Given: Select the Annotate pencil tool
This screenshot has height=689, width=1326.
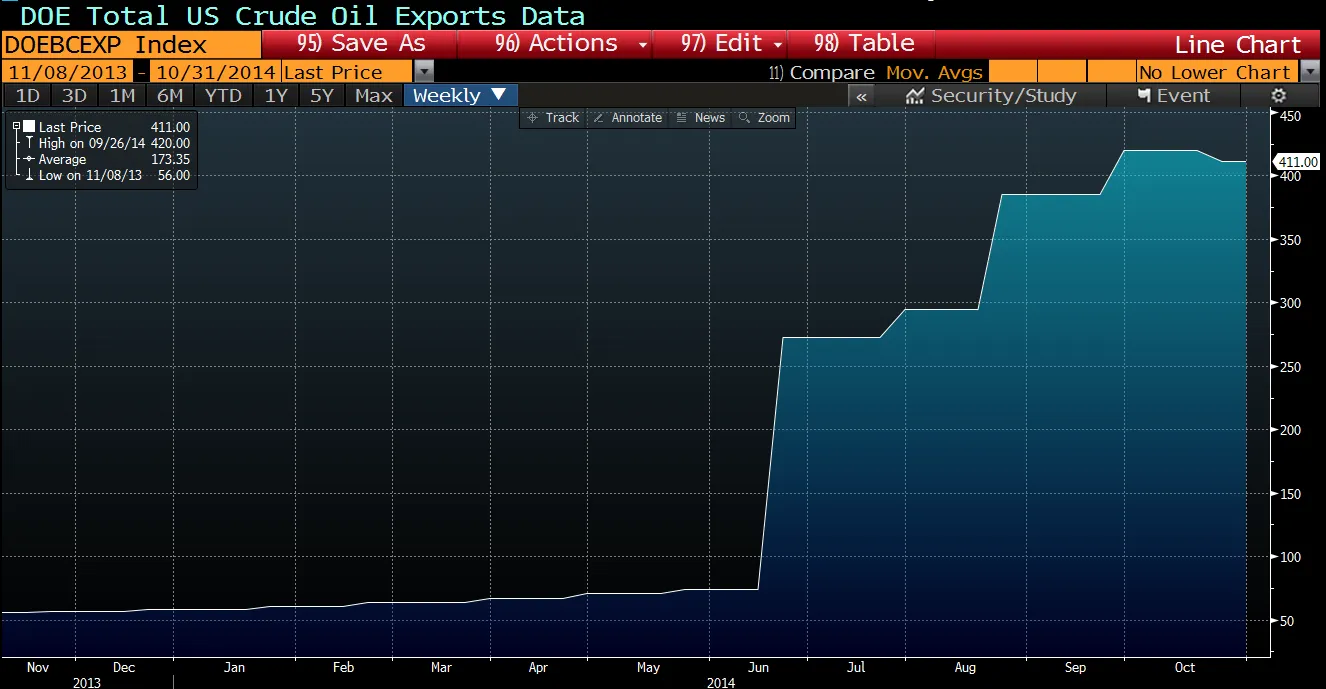Looking at the screenshot, I should [628, 118].
